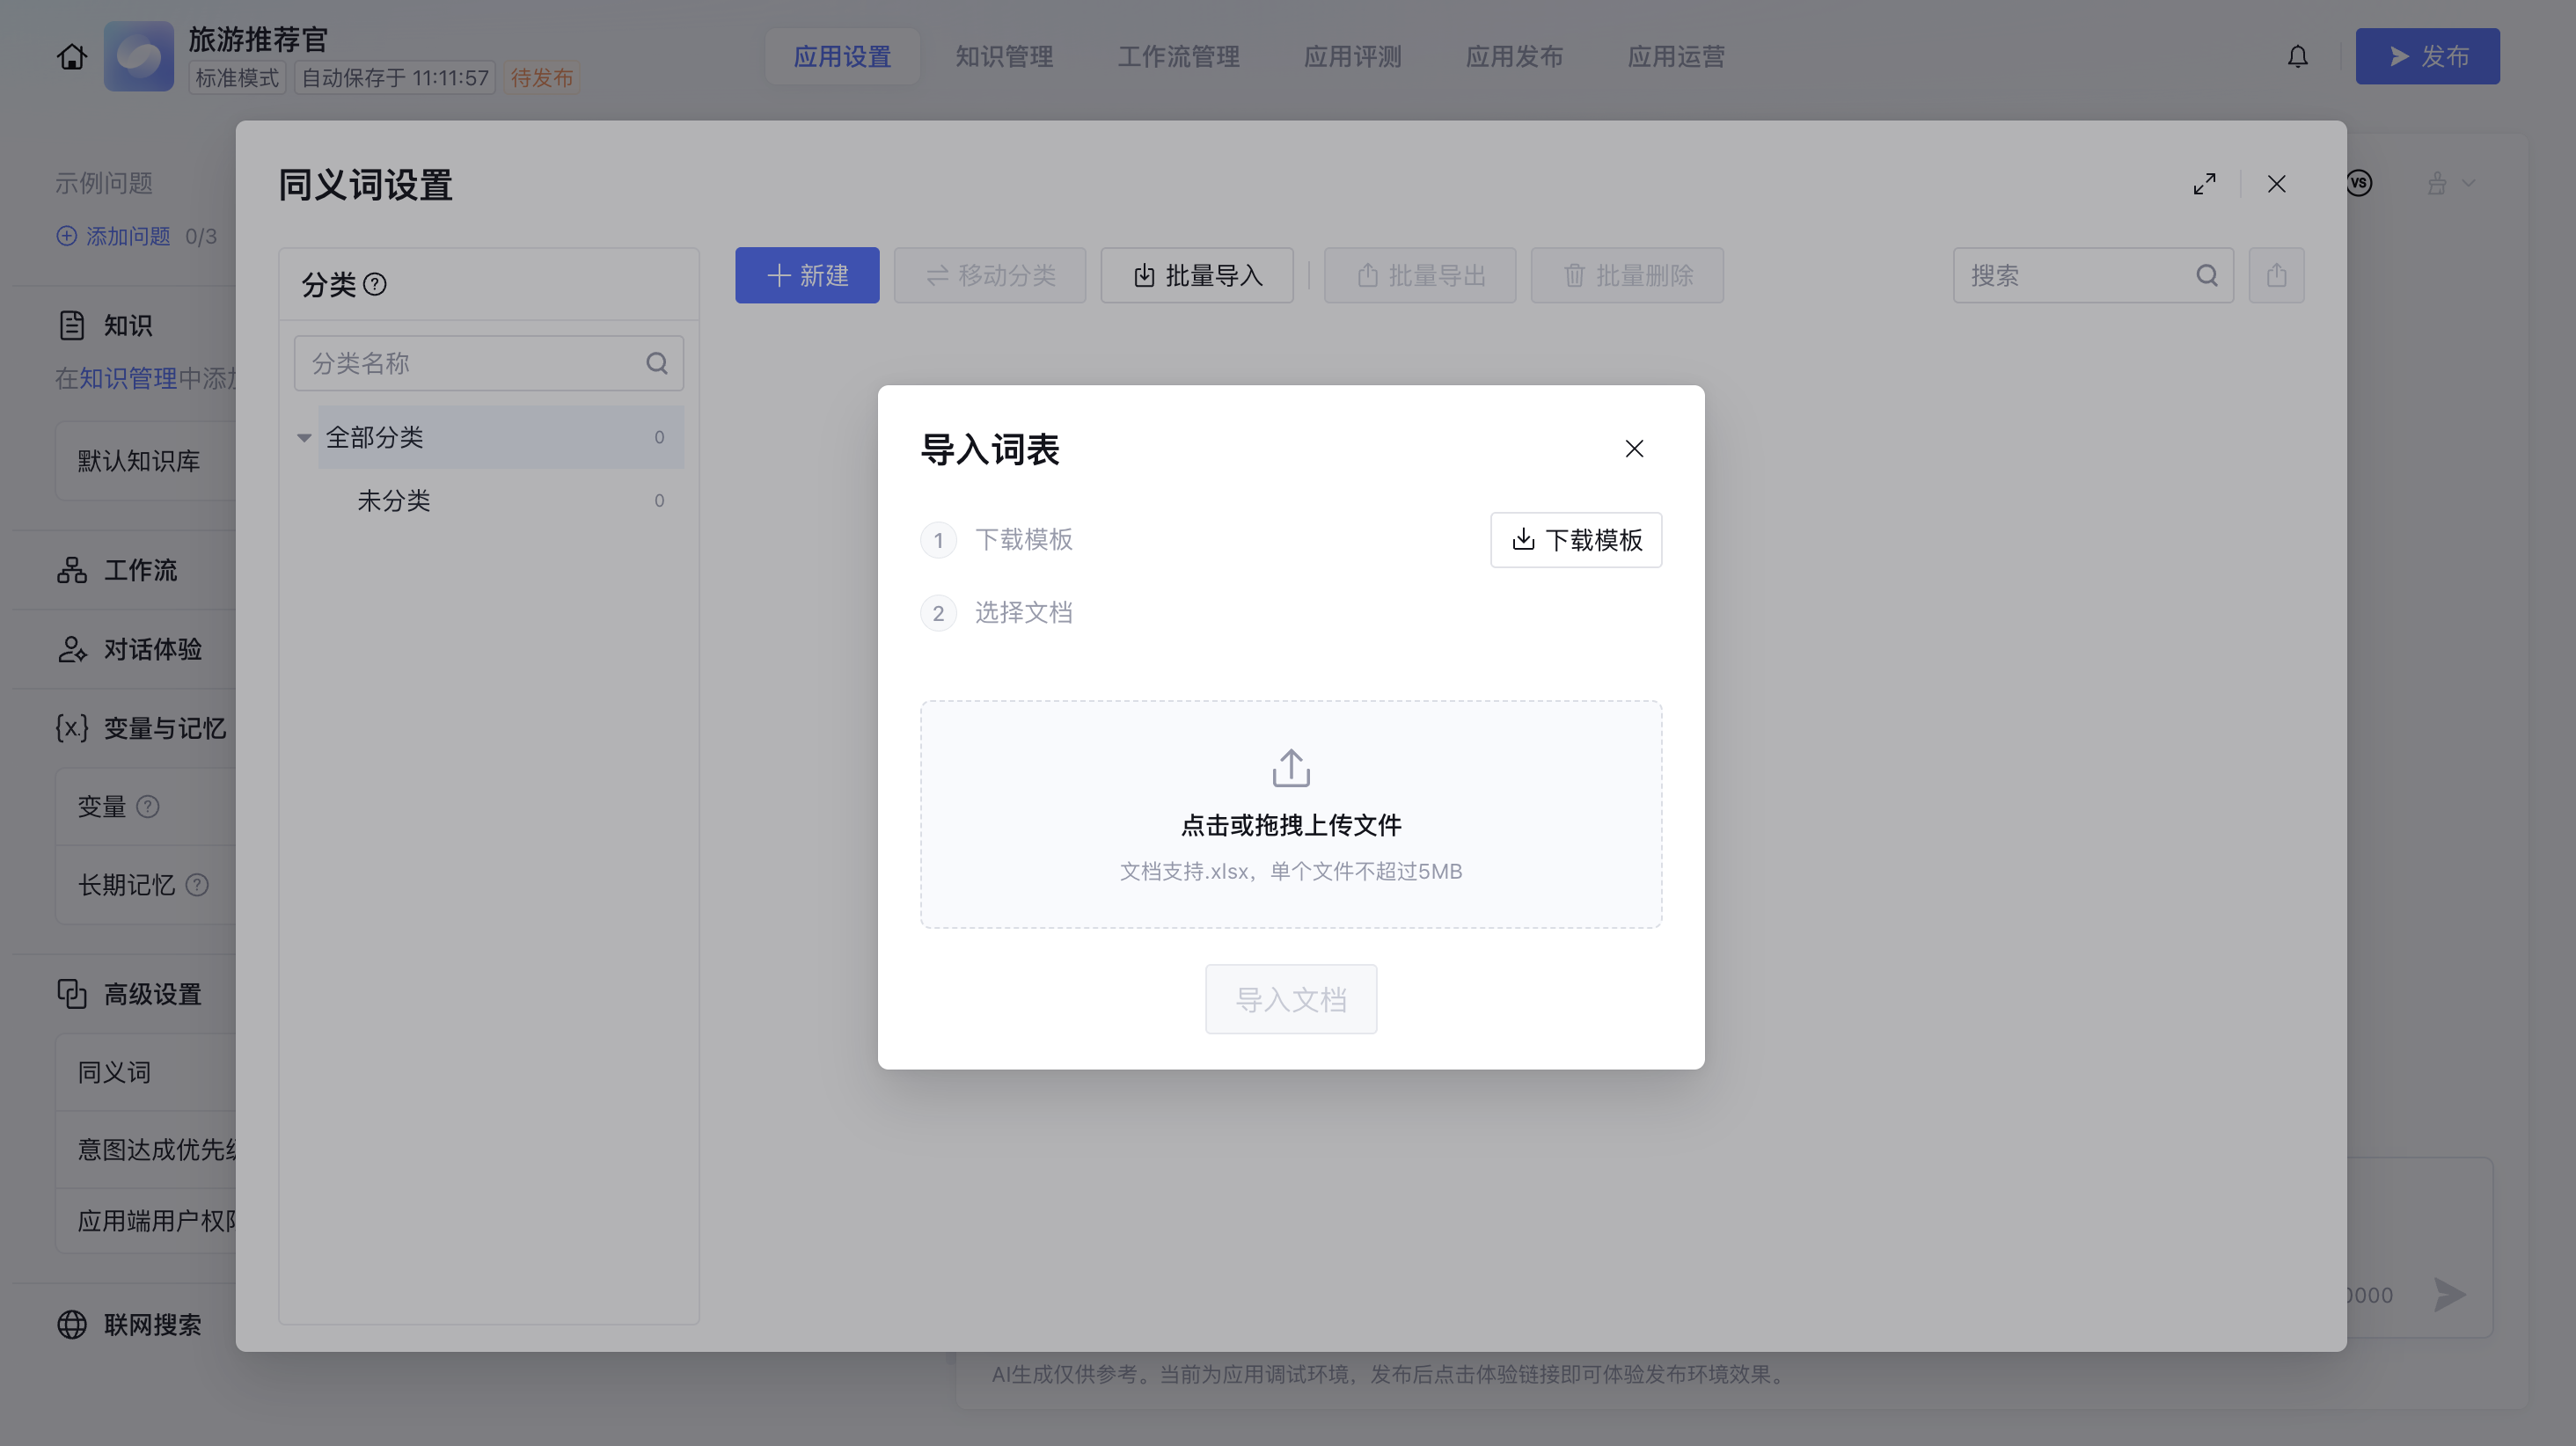Click export icon beside the search box
The width and height of the screenshot is (2576, 1446).
click(x=2276, y=275)
